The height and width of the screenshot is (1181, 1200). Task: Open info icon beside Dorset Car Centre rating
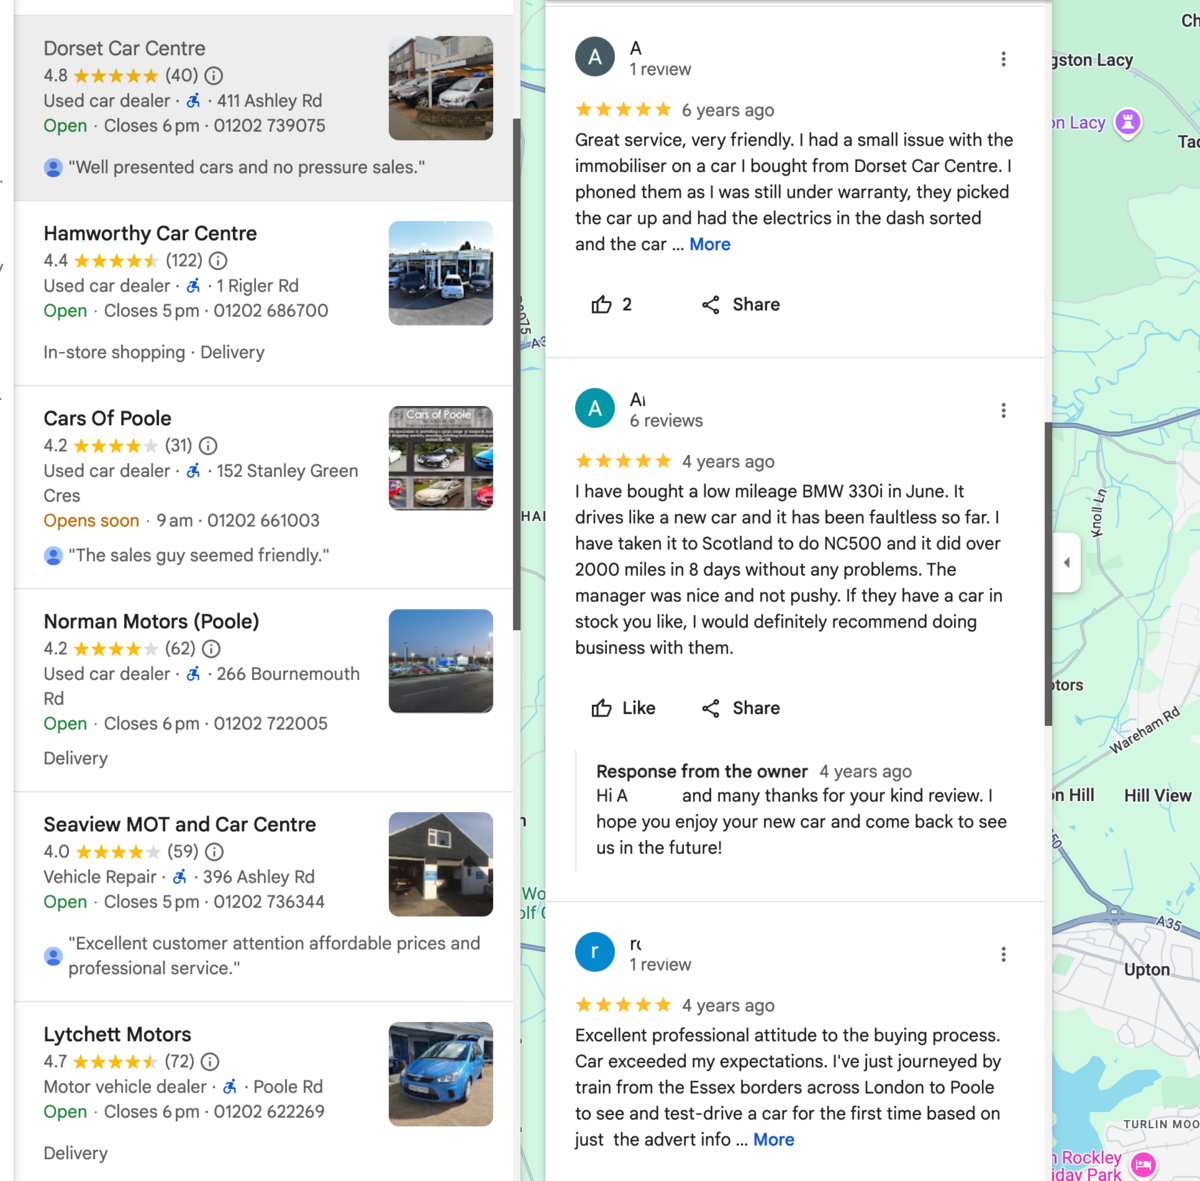pyautogui.click(x=214, y=76)
